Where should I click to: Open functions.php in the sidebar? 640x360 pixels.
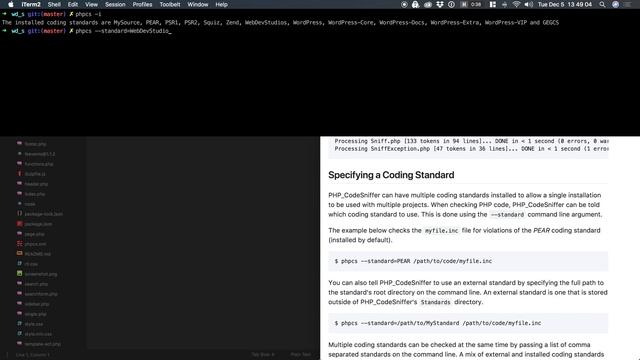(39, 164)
